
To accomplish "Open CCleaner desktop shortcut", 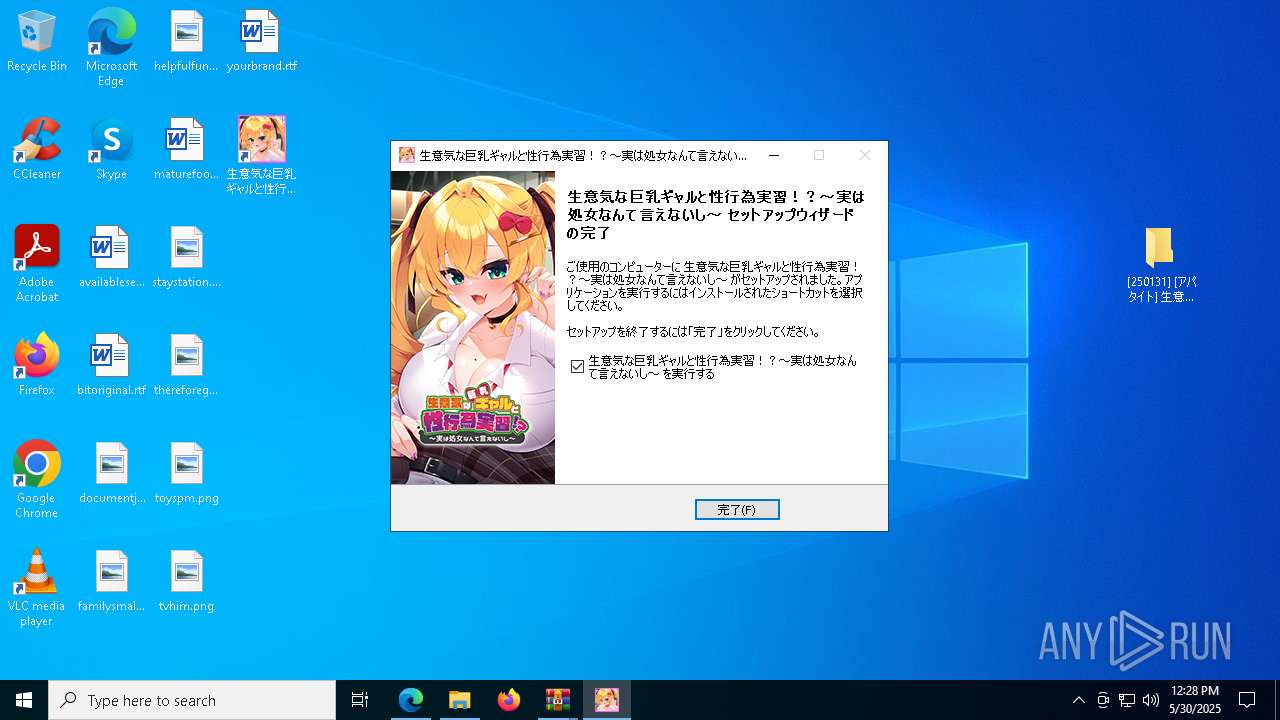I will pyautogui.click(x=37, y=149).
